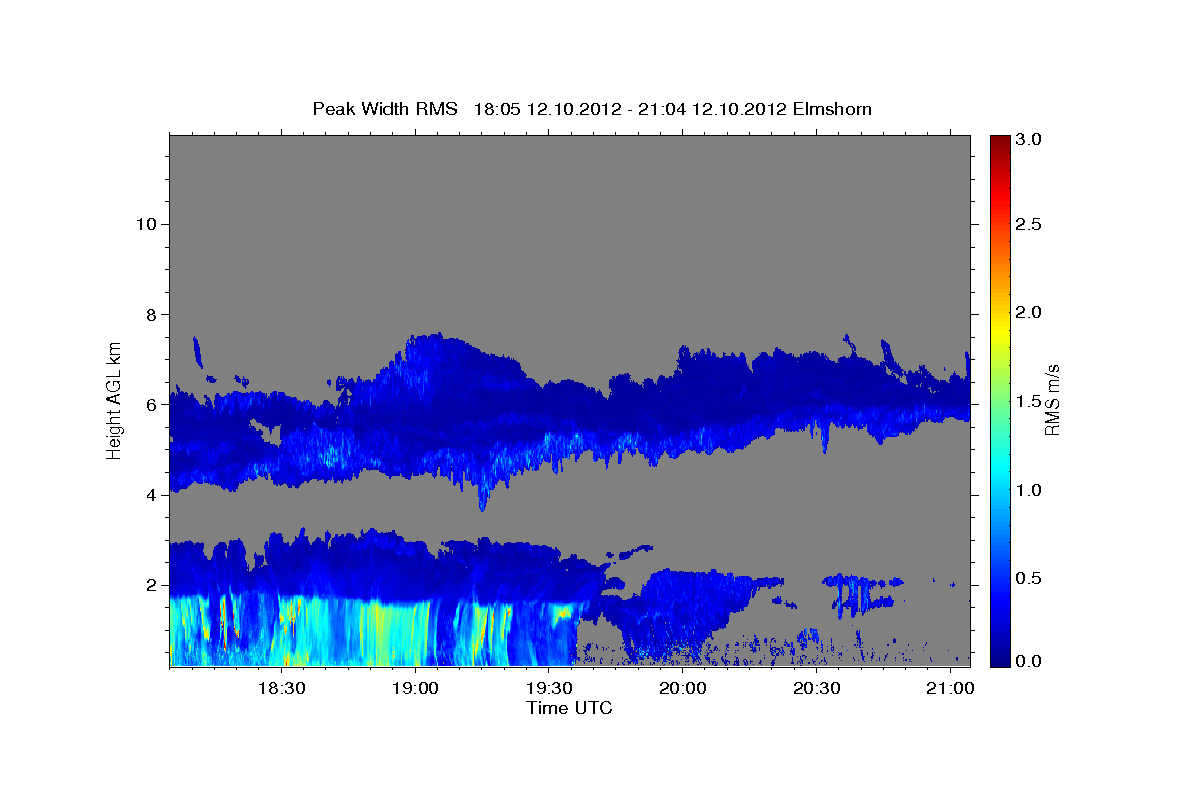Screen dimensions: 1200x800
Task: Select the 'Elmshorn' station name in title
Action: click(x=832, y=108)
